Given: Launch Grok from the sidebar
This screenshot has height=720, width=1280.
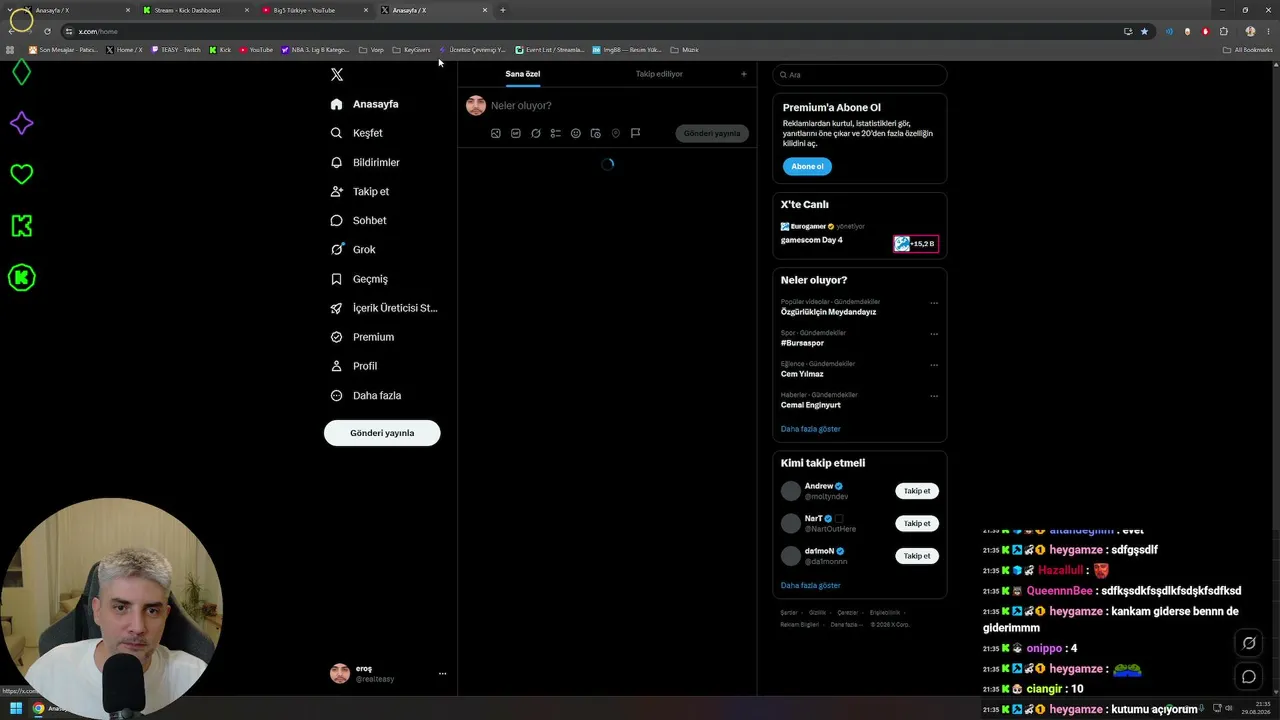Looking at the screenshot, I should 353,249.
